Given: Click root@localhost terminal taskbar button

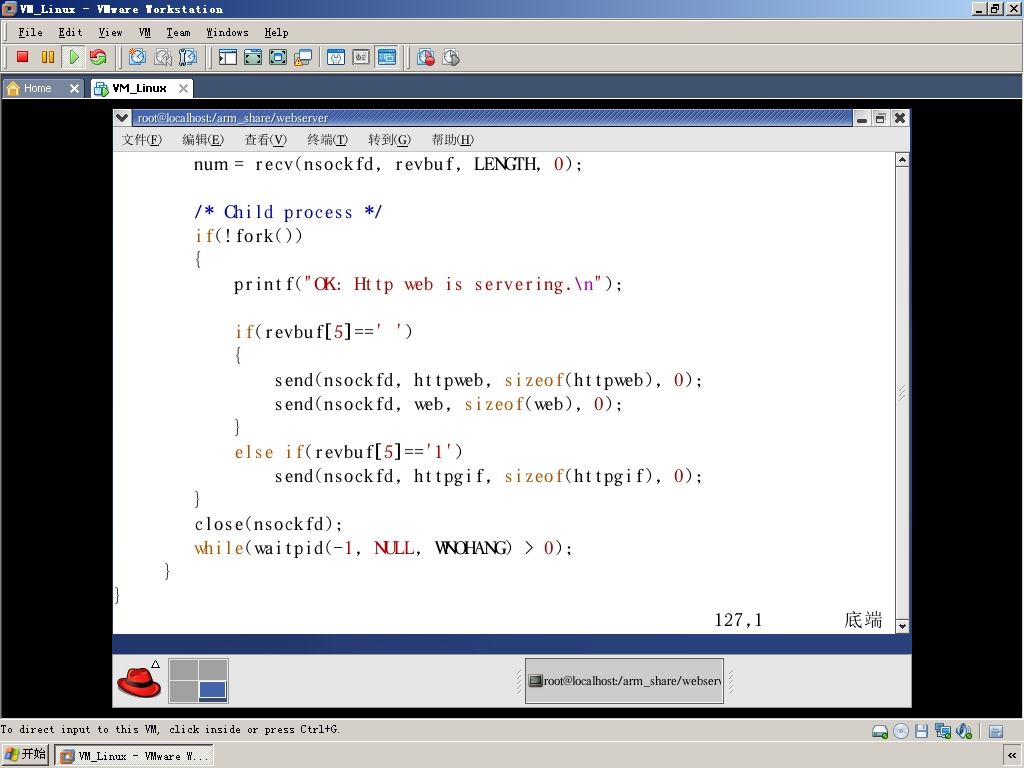Looking at the screenshot, I should (624, 680).
